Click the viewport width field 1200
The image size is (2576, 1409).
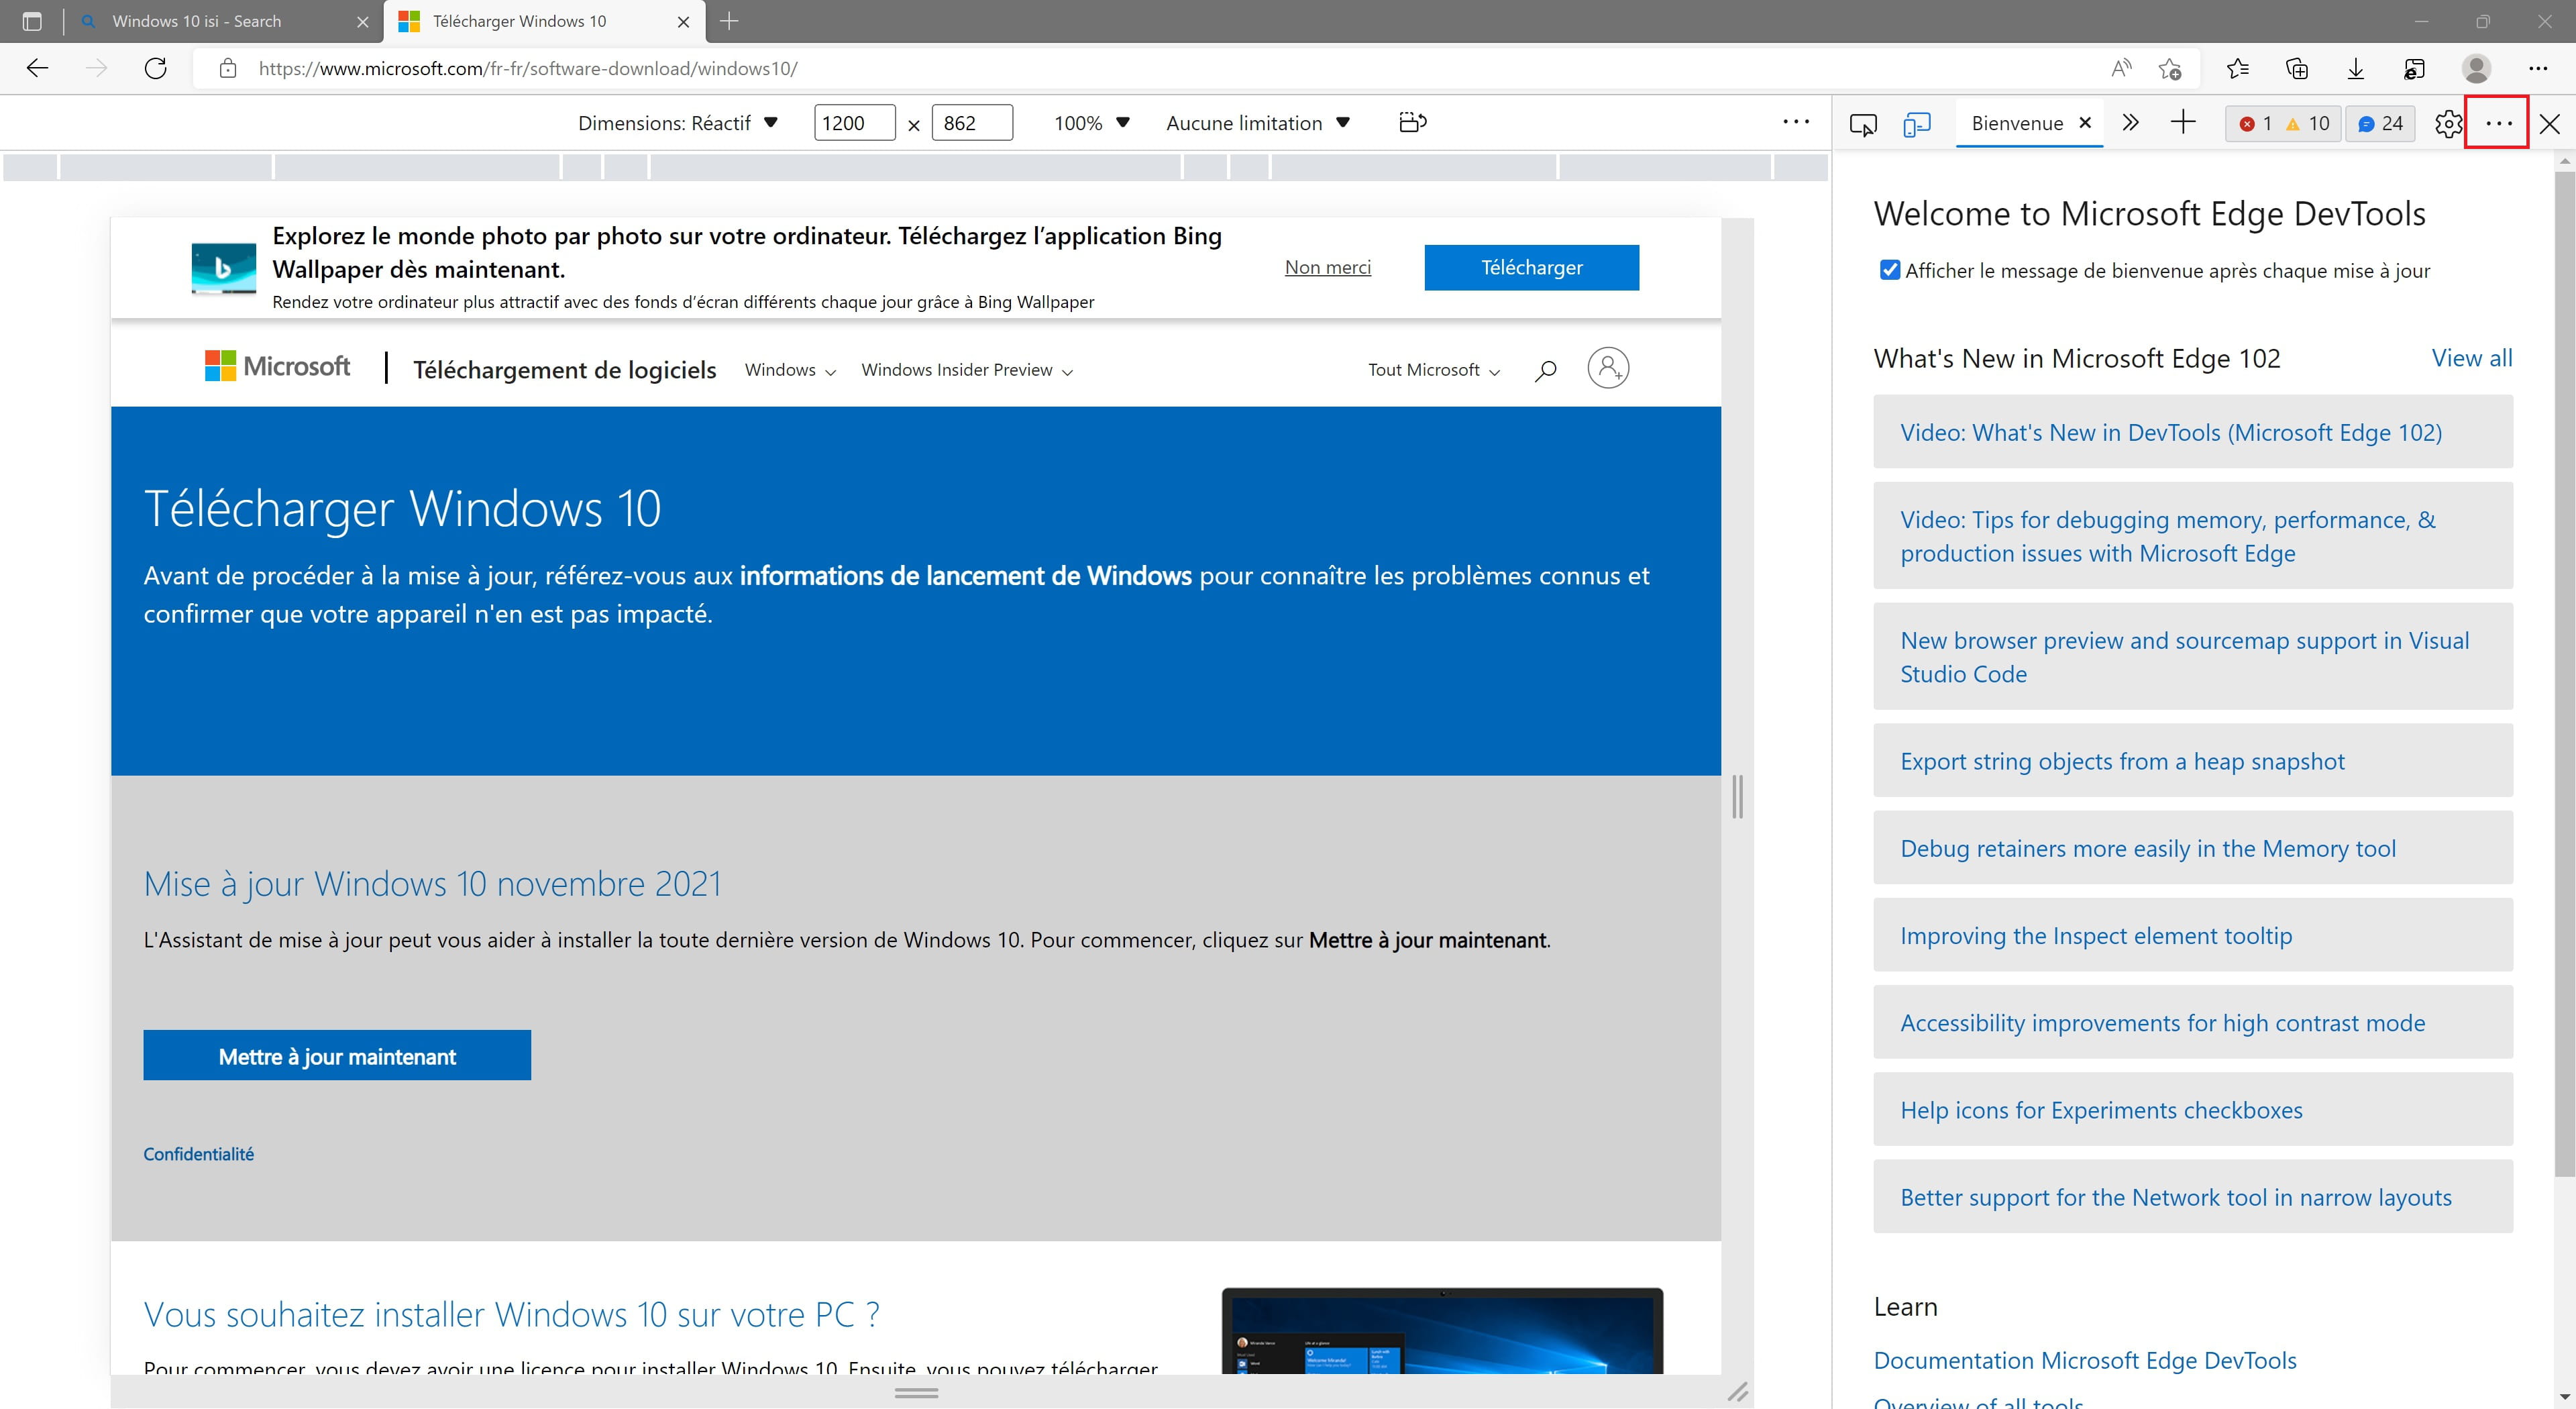pos(854,123)
